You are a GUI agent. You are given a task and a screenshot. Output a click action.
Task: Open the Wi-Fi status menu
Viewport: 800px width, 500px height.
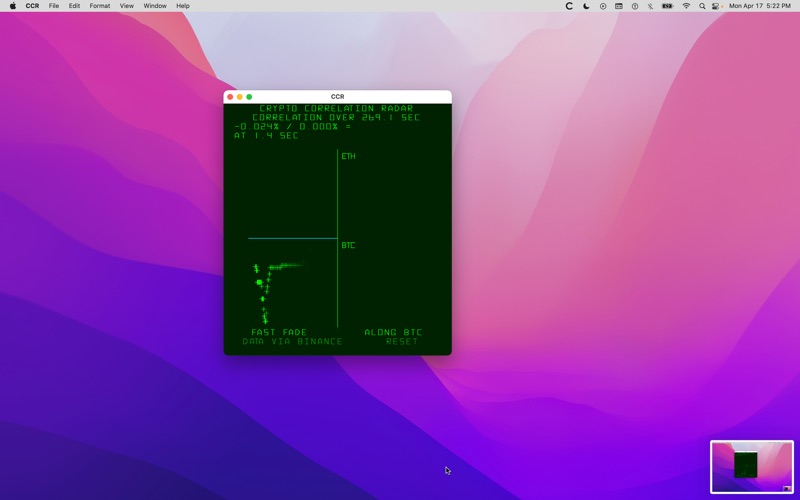pos(686,6)
